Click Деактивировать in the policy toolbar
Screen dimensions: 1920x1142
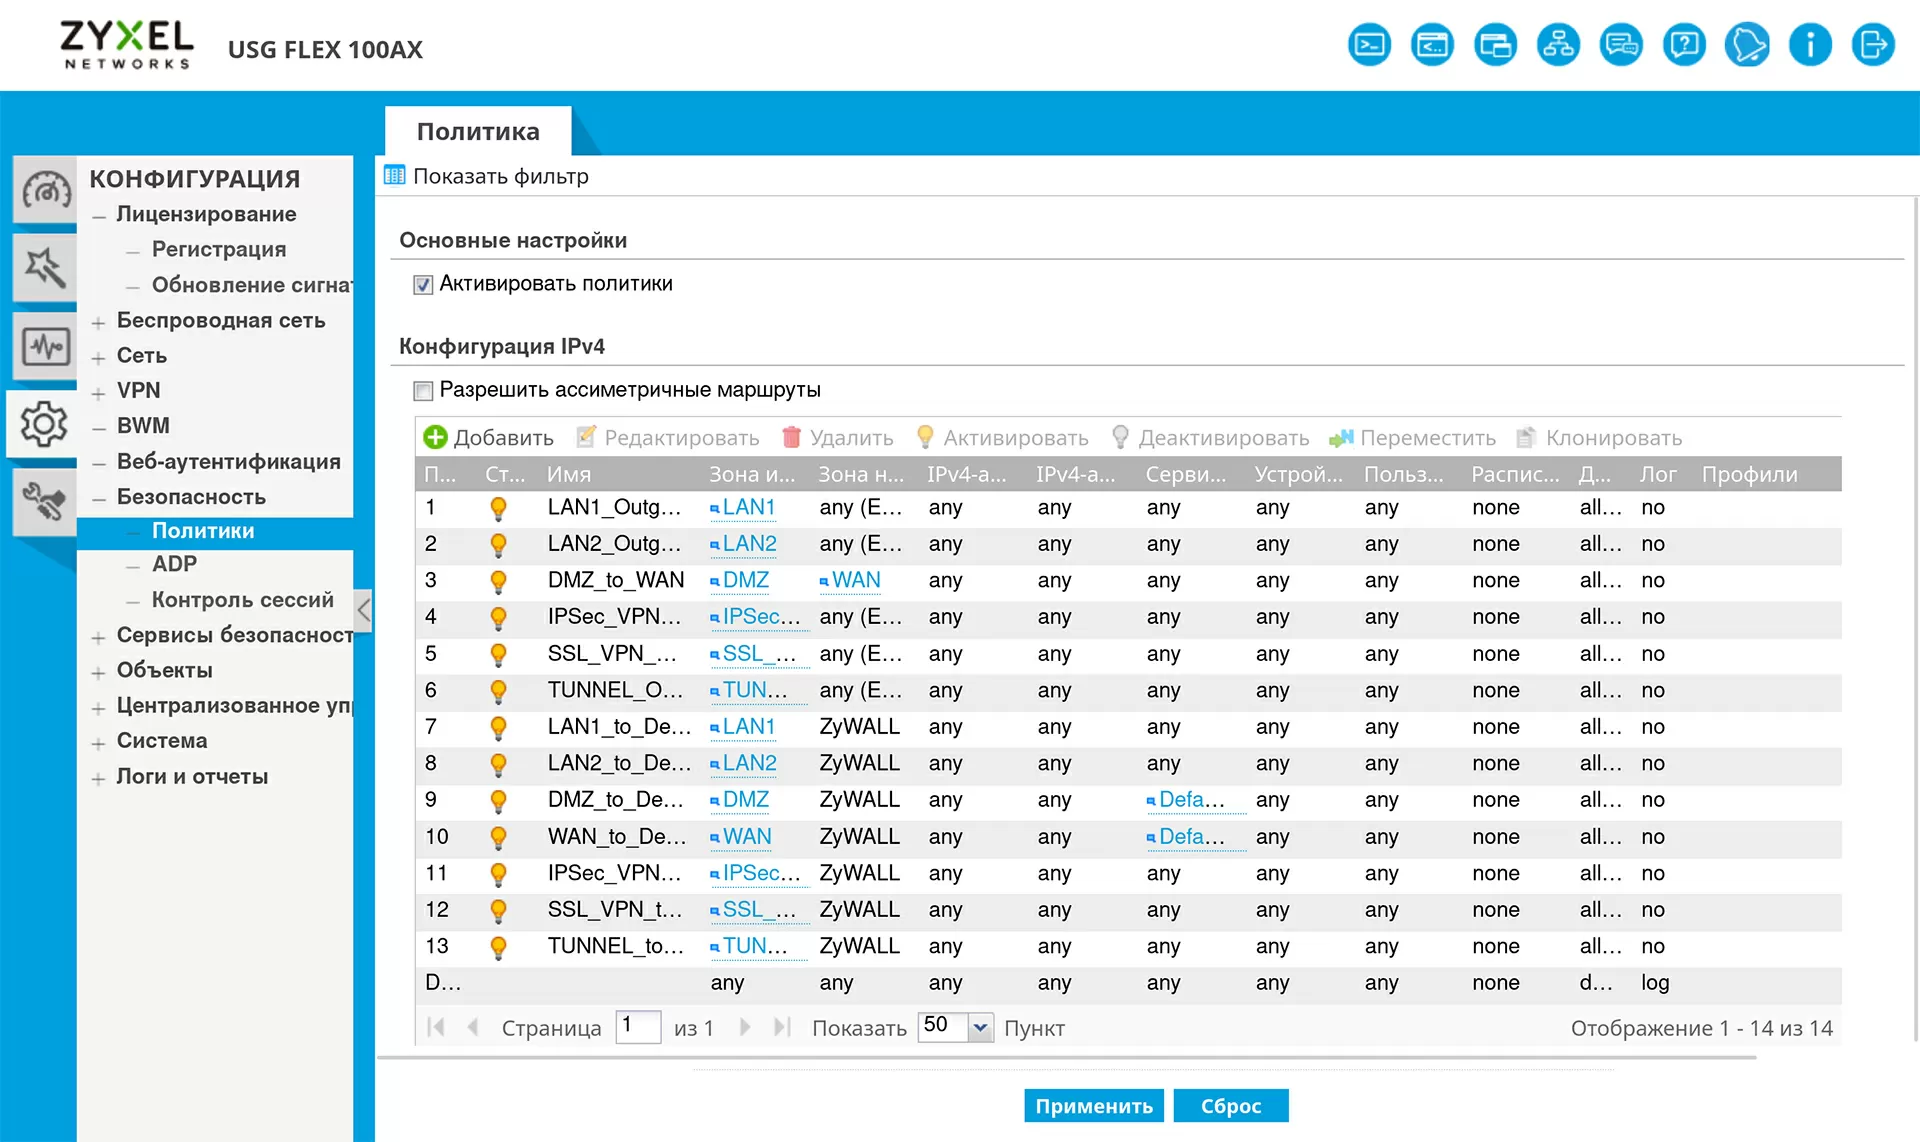coord(1210,437)
